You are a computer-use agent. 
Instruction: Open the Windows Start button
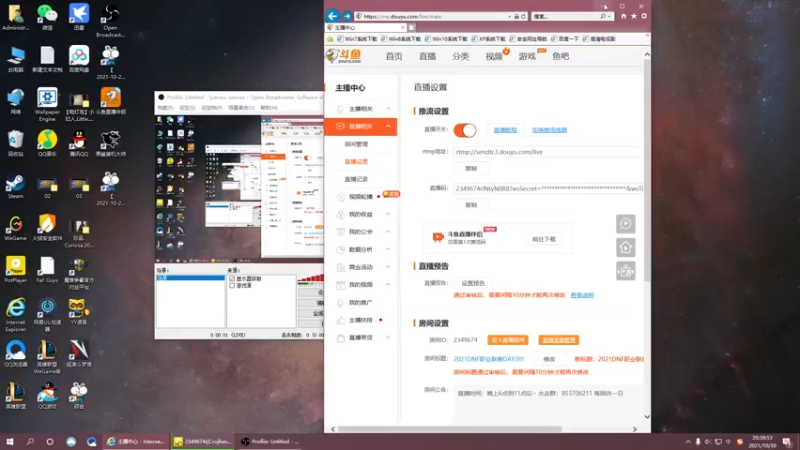[x=9, y=442]
